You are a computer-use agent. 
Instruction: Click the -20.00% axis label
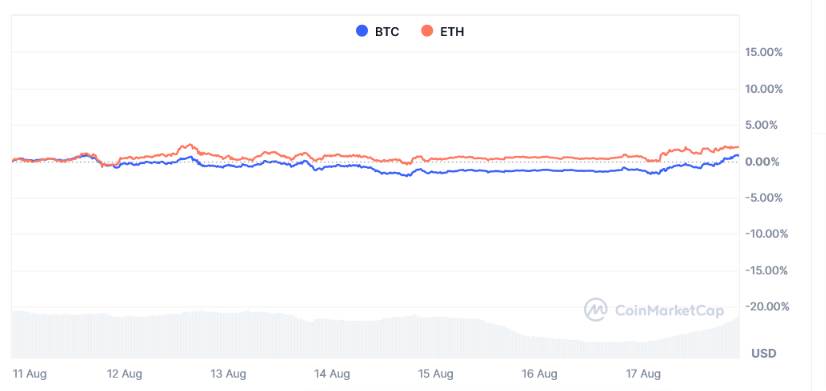767,306
